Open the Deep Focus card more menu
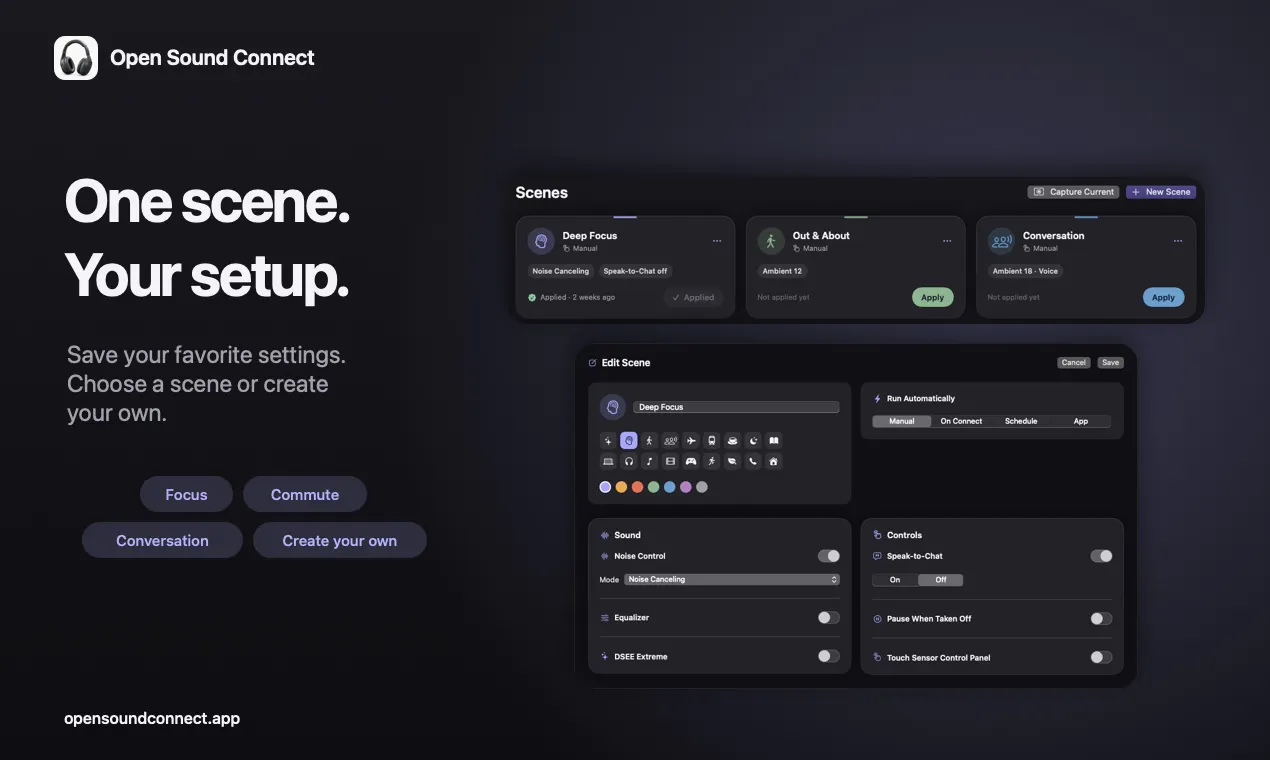 click(x=717, y=241)
